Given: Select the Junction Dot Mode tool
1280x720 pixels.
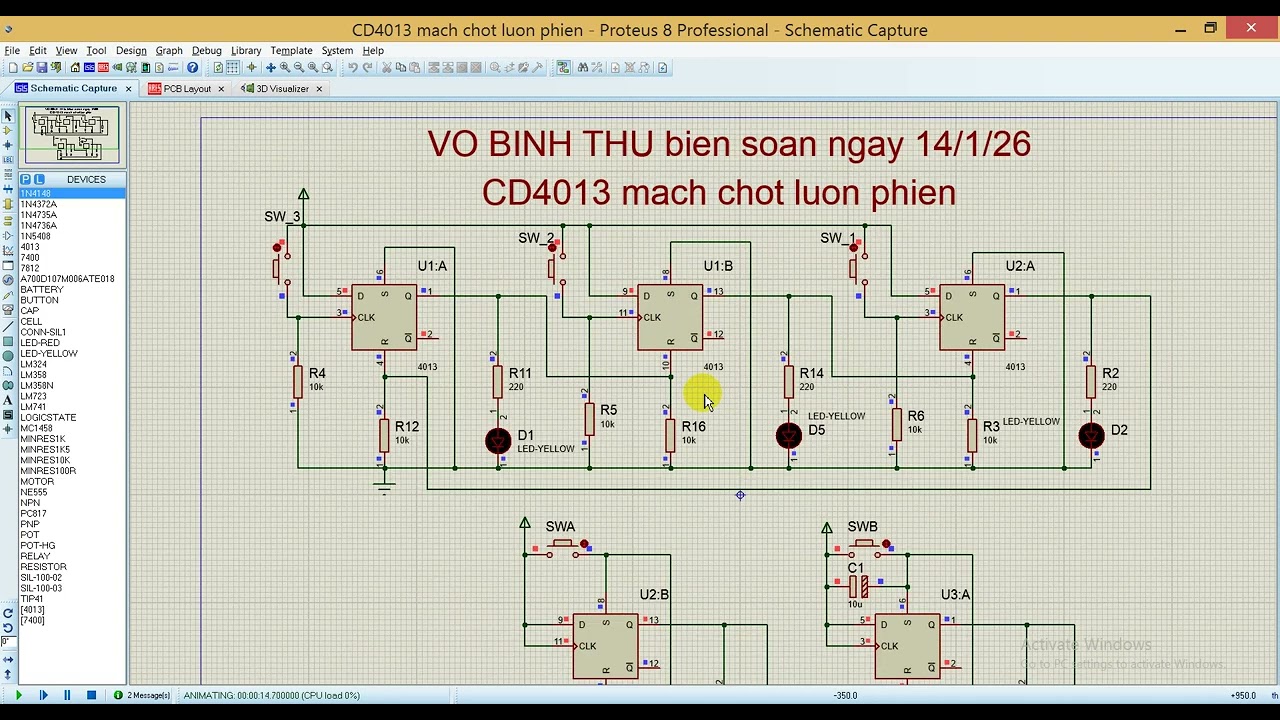Looking at the screenshot, I should click(x=8, y=144).
